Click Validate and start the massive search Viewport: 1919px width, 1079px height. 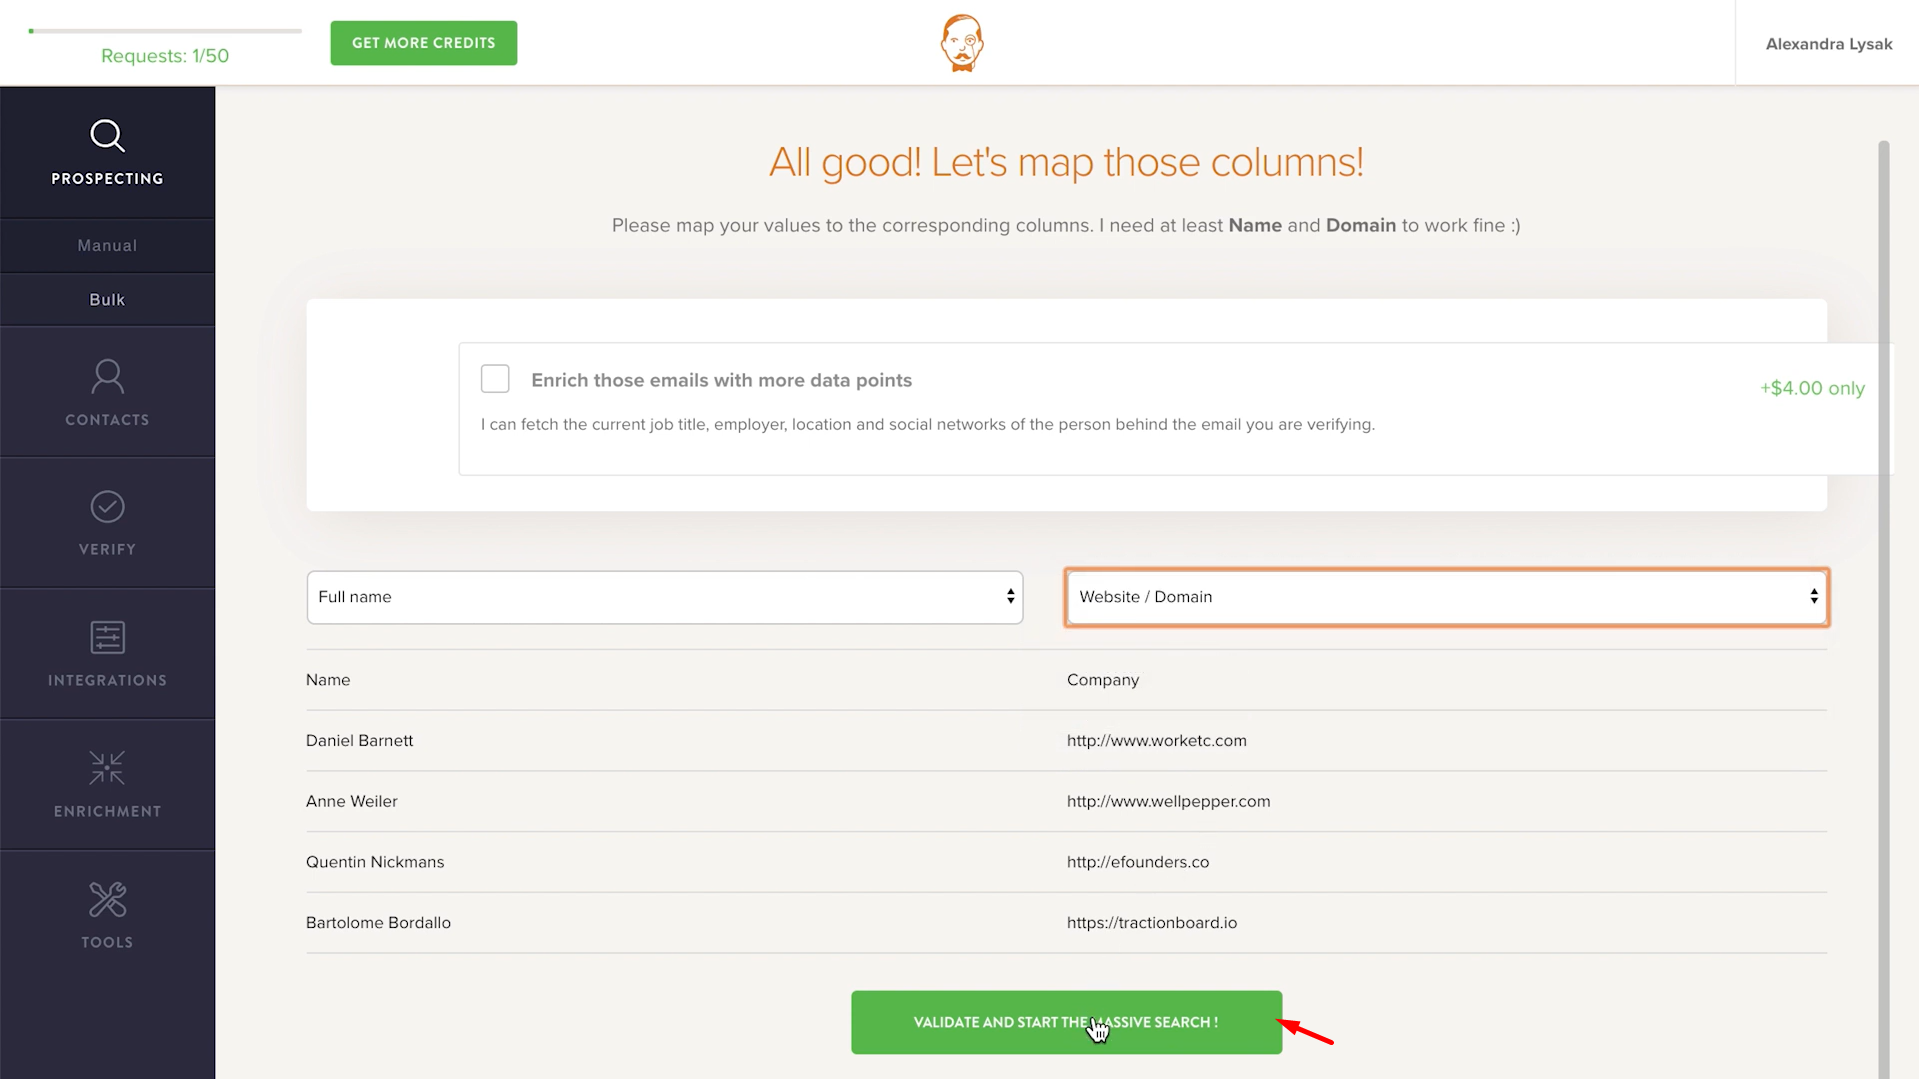1066,1022
